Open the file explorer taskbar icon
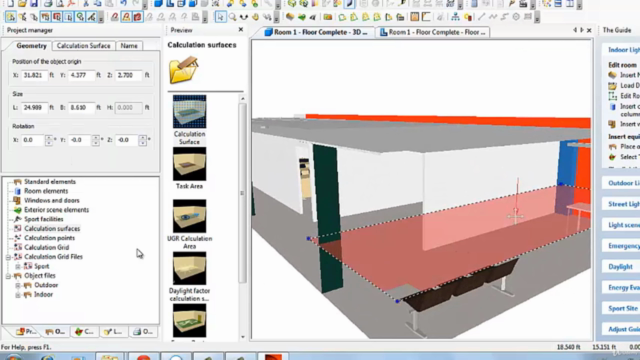This screenshot has width=640, height=360. 110,357
